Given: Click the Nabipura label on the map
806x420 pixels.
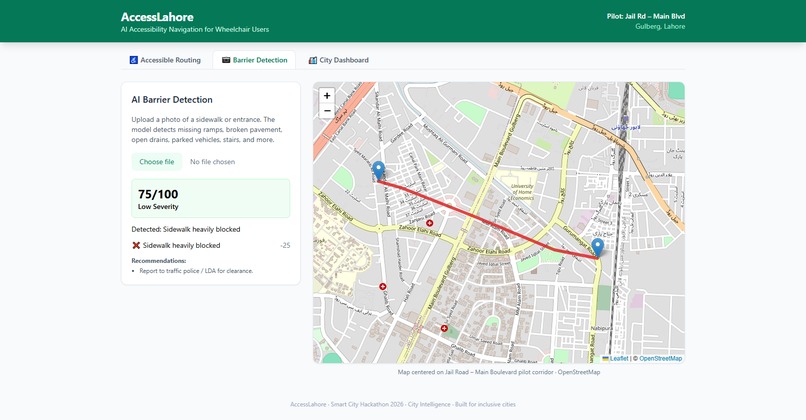Looking at the screenshot, I should coord(601,328).
